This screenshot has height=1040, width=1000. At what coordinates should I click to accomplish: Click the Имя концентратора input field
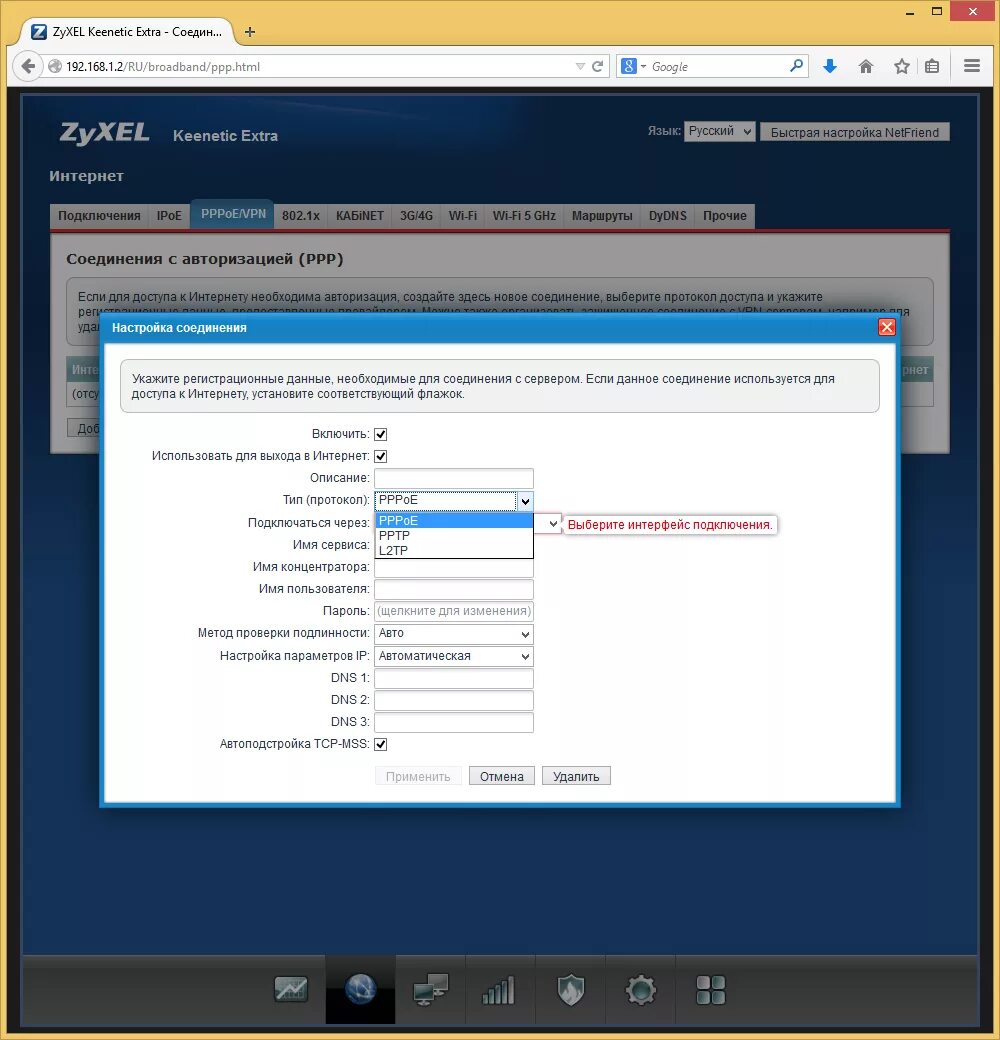pos(454,567)
